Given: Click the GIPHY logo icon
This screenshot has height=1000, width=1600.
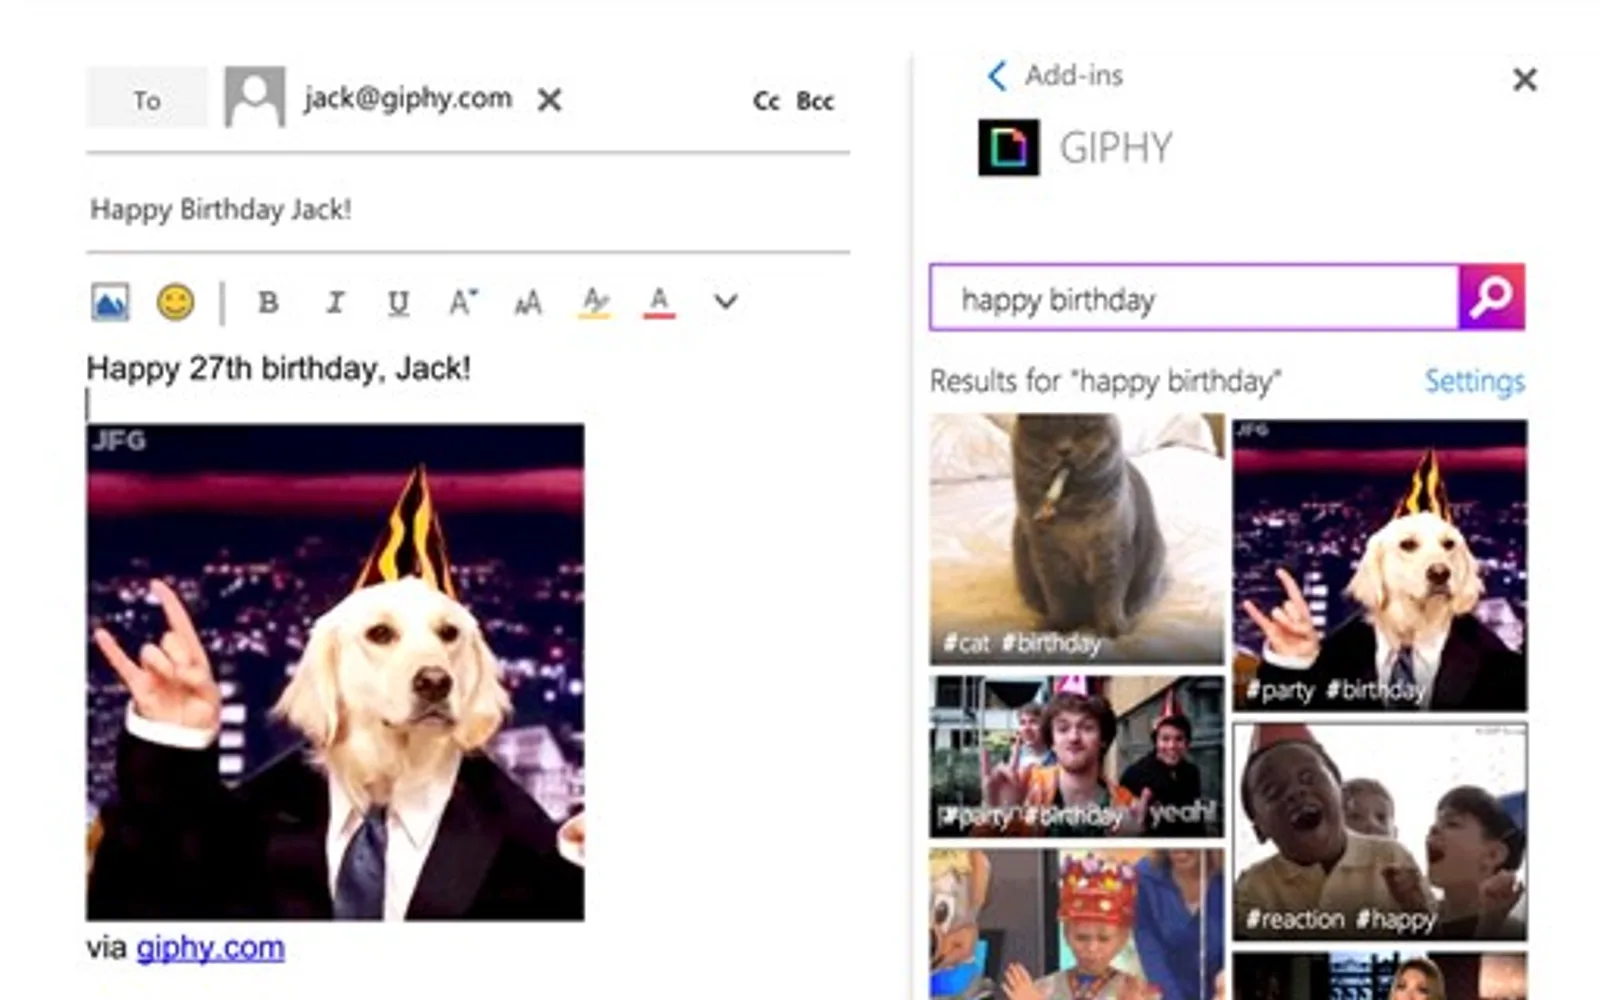Looking at the screenshot, I should click(1008, 147).
